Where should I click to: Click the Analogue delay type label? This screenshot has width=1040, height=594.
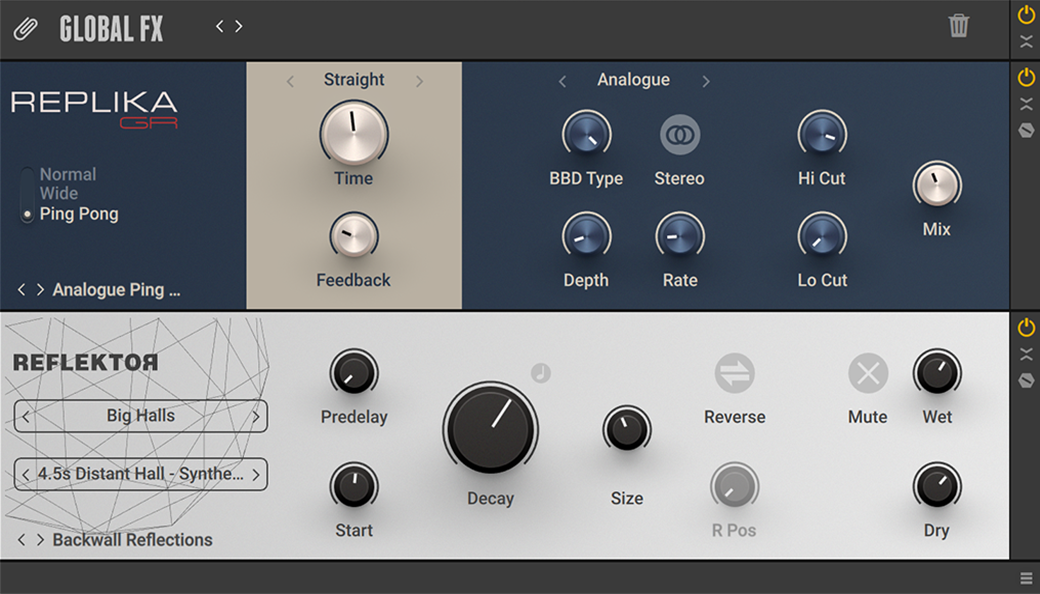pyautogui.click(x=633, y=80)
